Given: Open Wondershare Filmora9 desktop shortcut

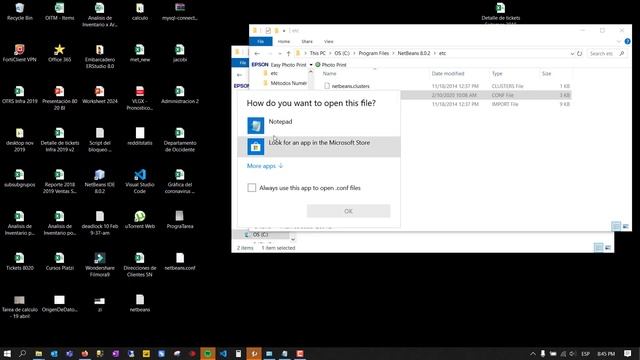Looking at the screenshot, I should [100, 264].
